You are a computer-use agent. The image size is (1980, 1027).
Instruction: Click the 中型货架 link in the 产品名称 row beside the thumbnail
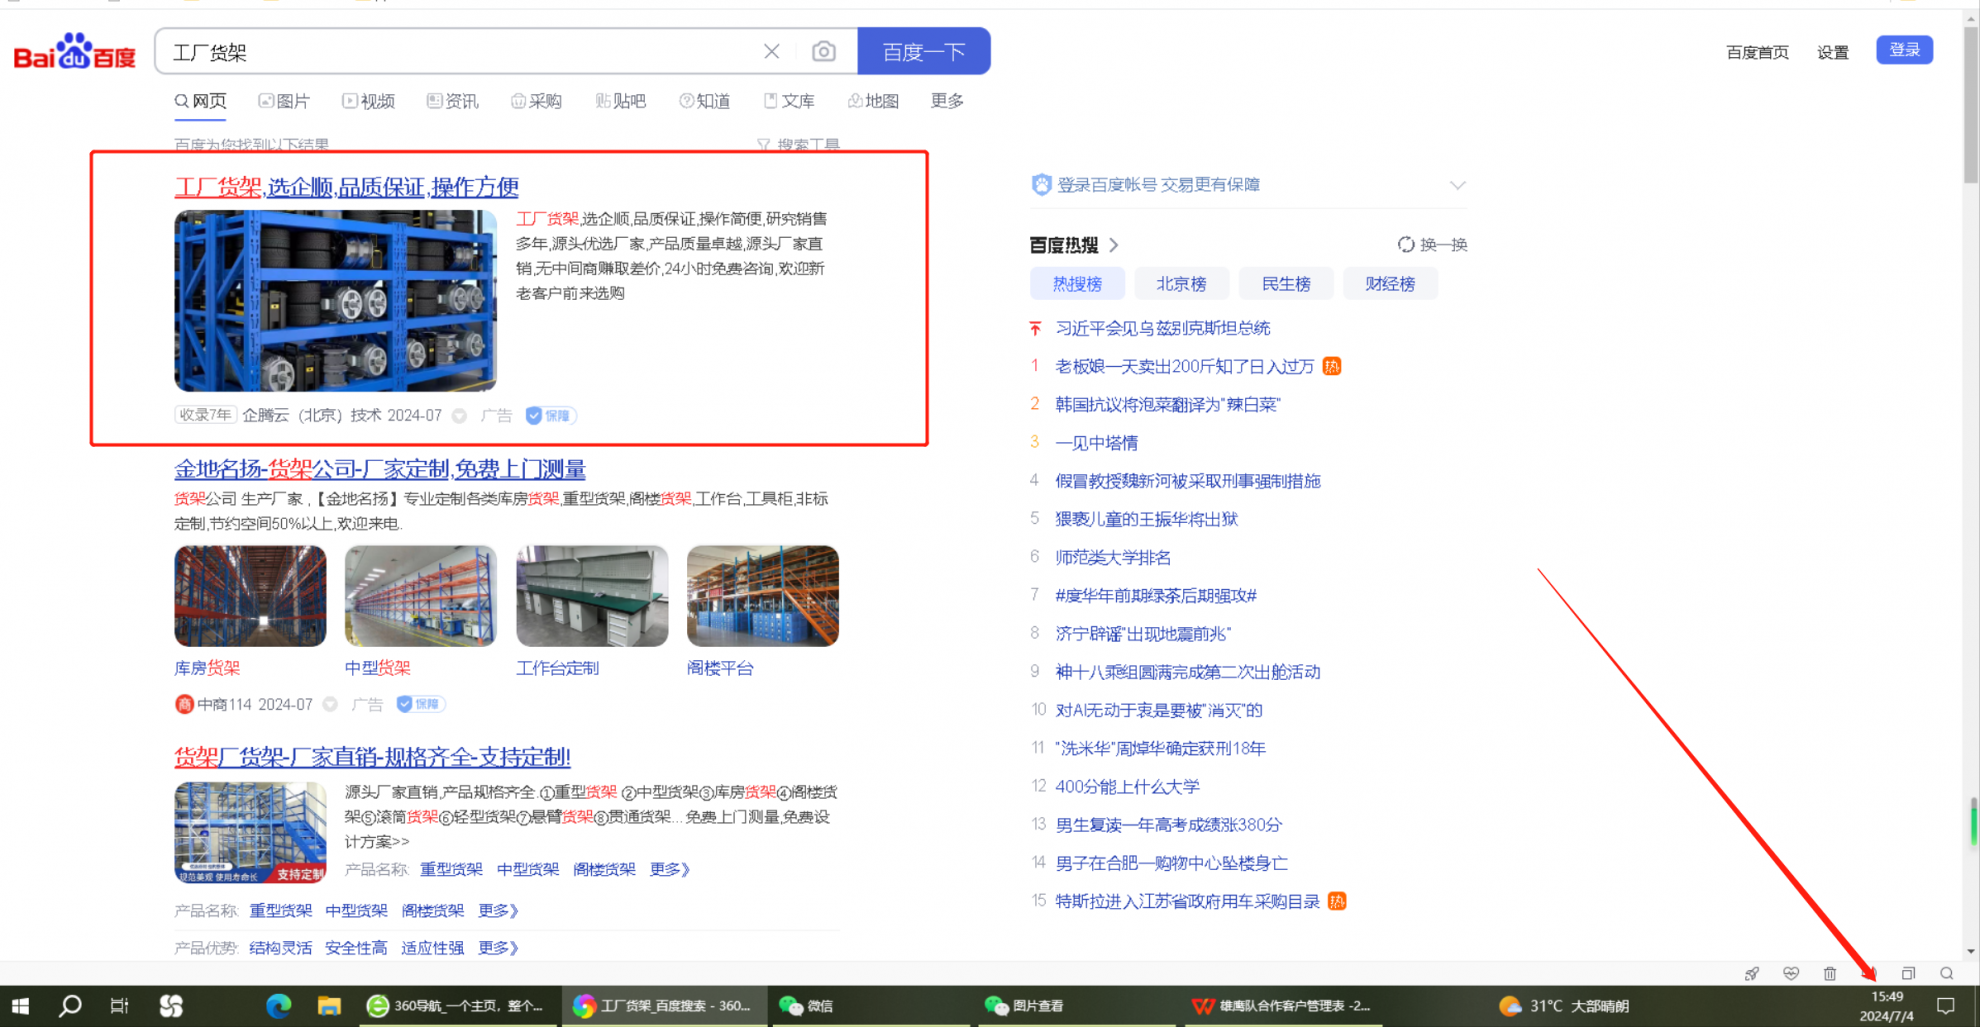(x=528, y=869)
